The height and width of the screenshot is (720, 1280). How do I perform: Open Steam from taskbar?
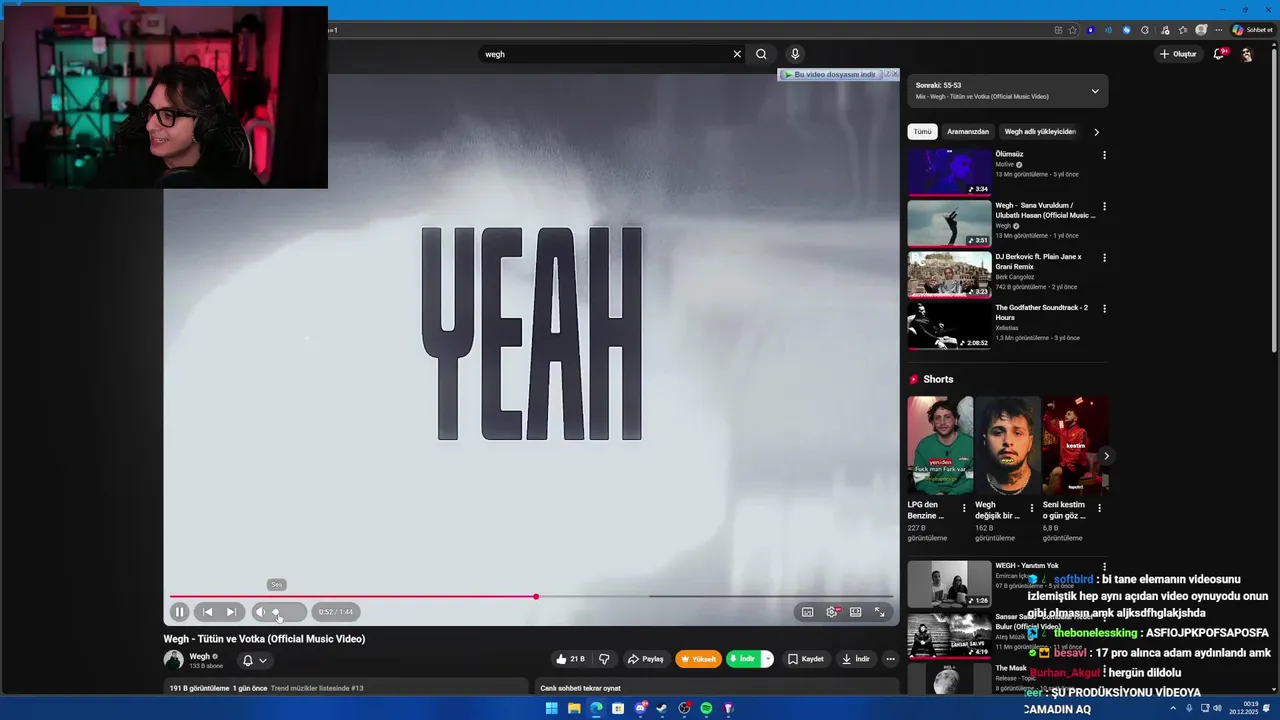click(x=662, y=708)
